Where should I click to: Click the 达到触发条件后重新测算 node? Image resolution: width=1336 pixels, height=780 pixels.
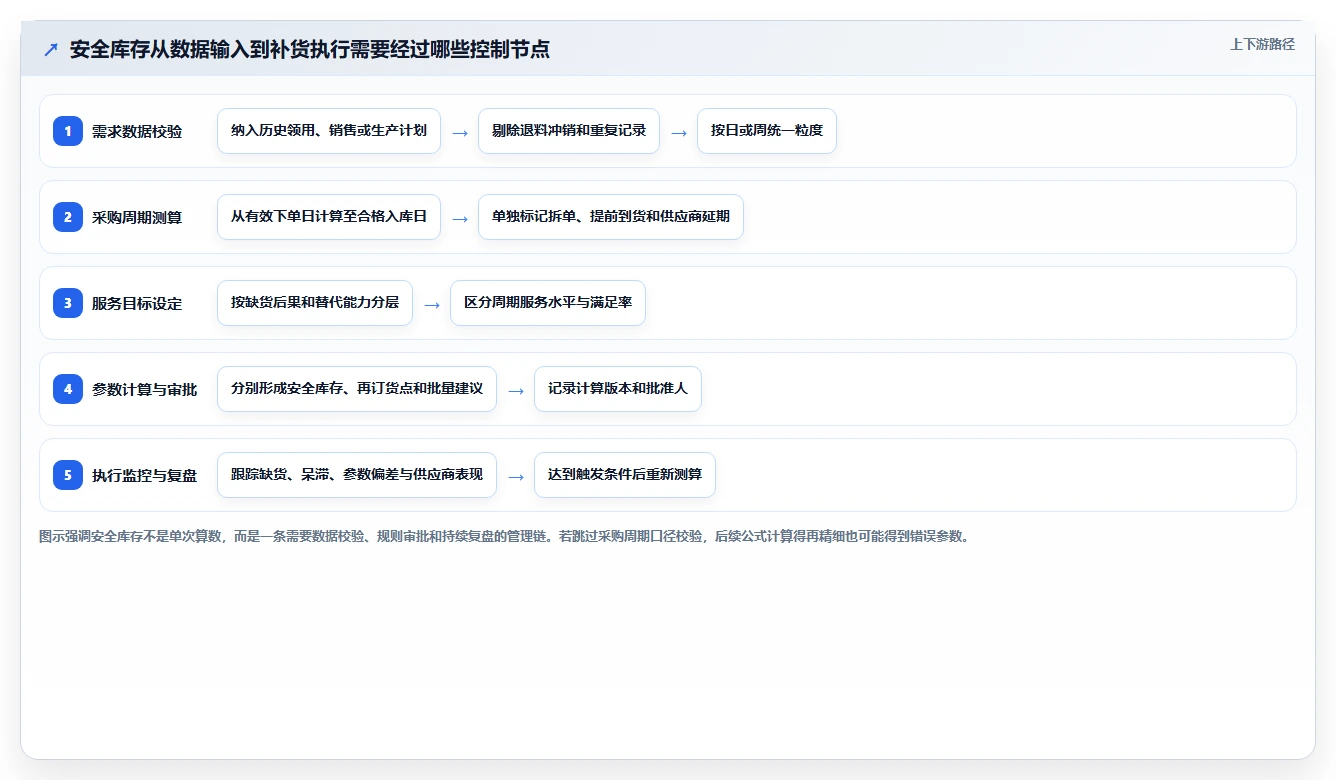click(x=625, y=475)
